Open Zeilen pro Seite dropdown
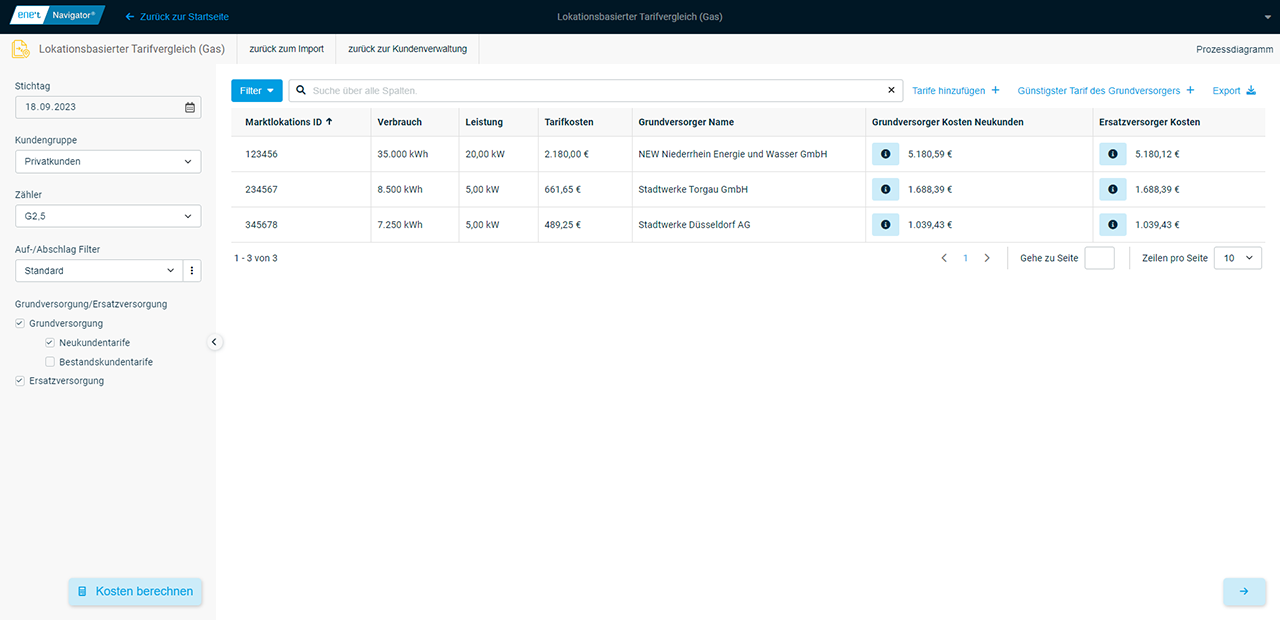The image size is (1280, 620). click(x=1237, y=258)
